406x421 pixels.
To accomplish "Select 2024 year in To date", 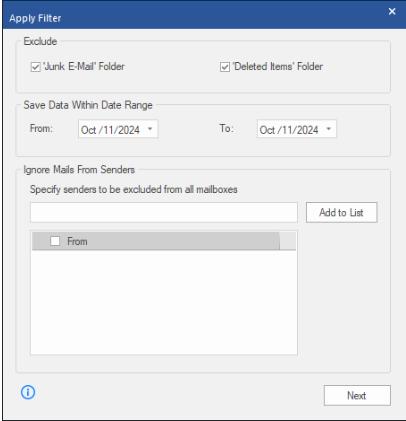I will [306, 130].
